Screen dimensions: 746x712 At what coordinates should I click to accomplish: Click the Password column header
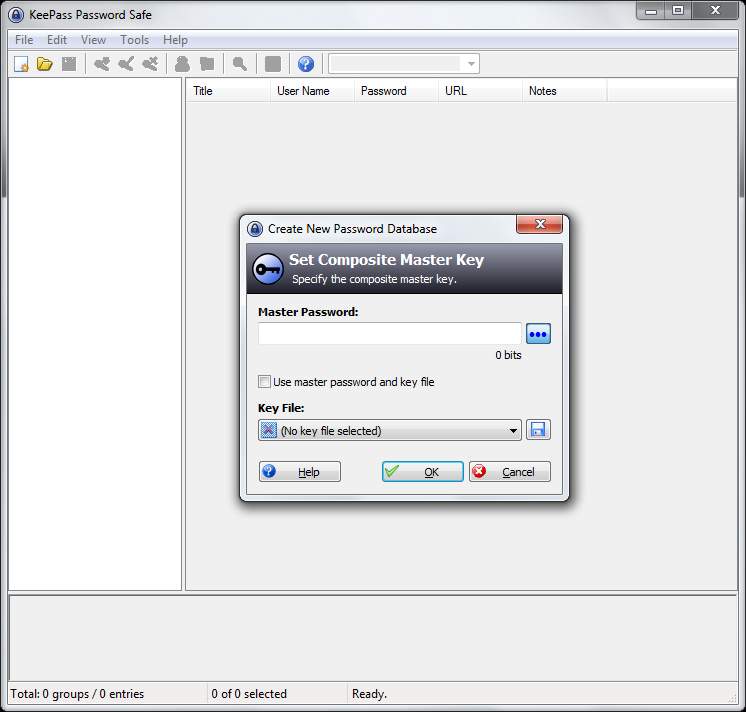pos(396,91)
